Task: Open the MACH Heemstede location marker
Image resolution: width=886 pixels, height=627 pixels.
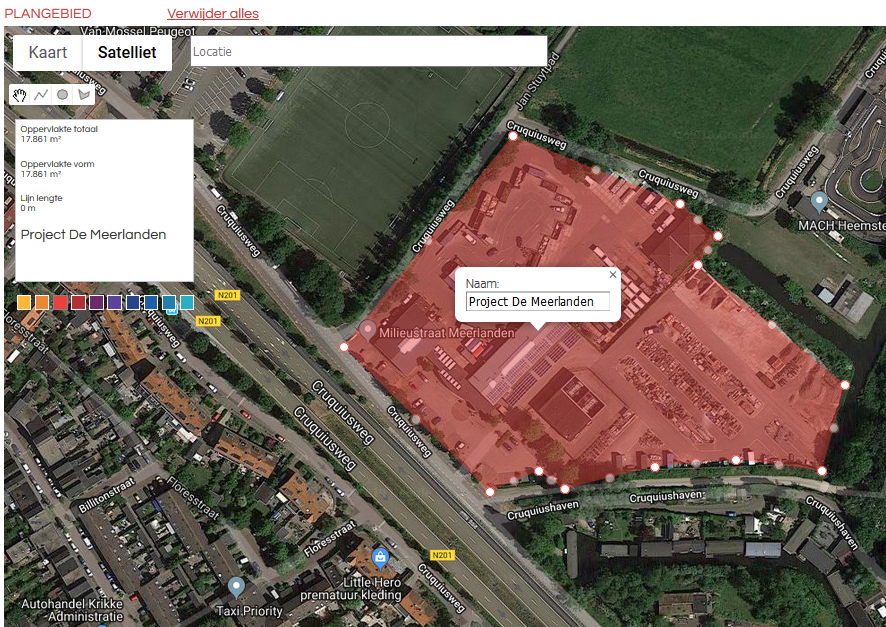Action: 819,202
